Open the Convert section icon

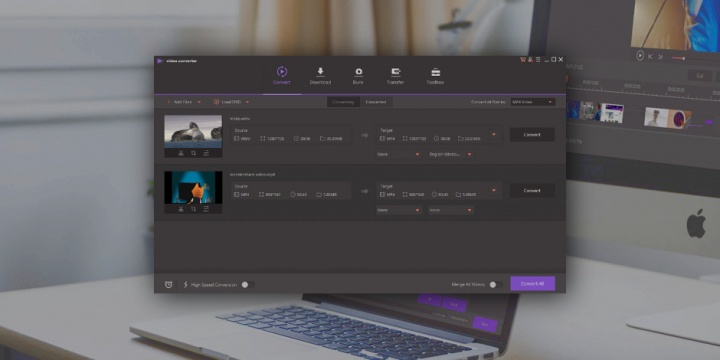(x=281, y=72)
